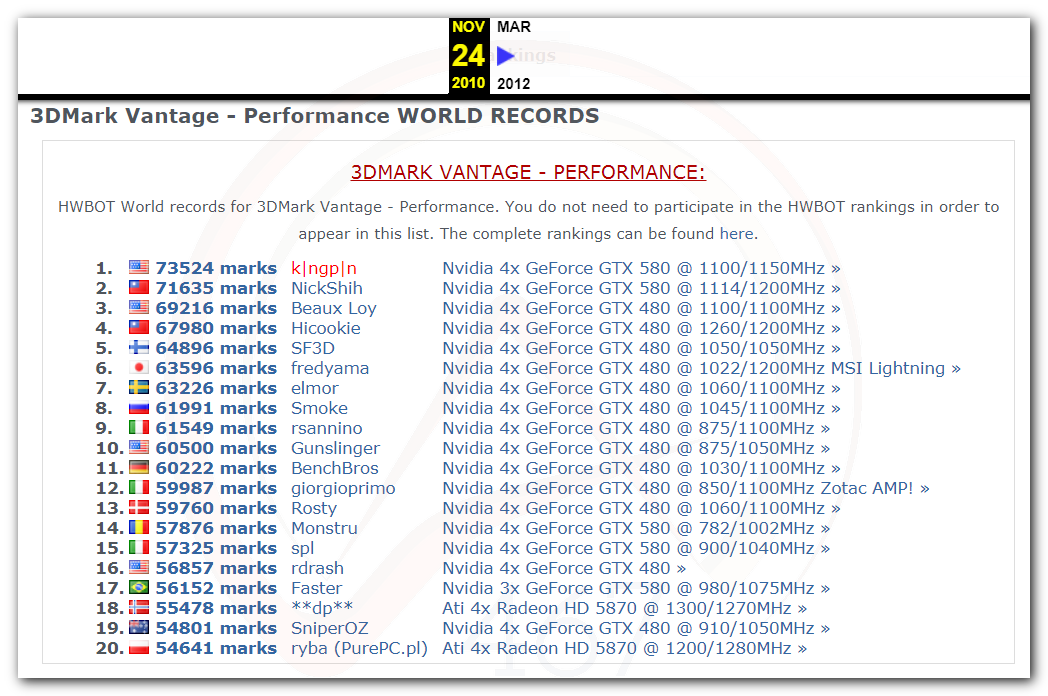Open giorgioprimo's profile link

[343, 488]
